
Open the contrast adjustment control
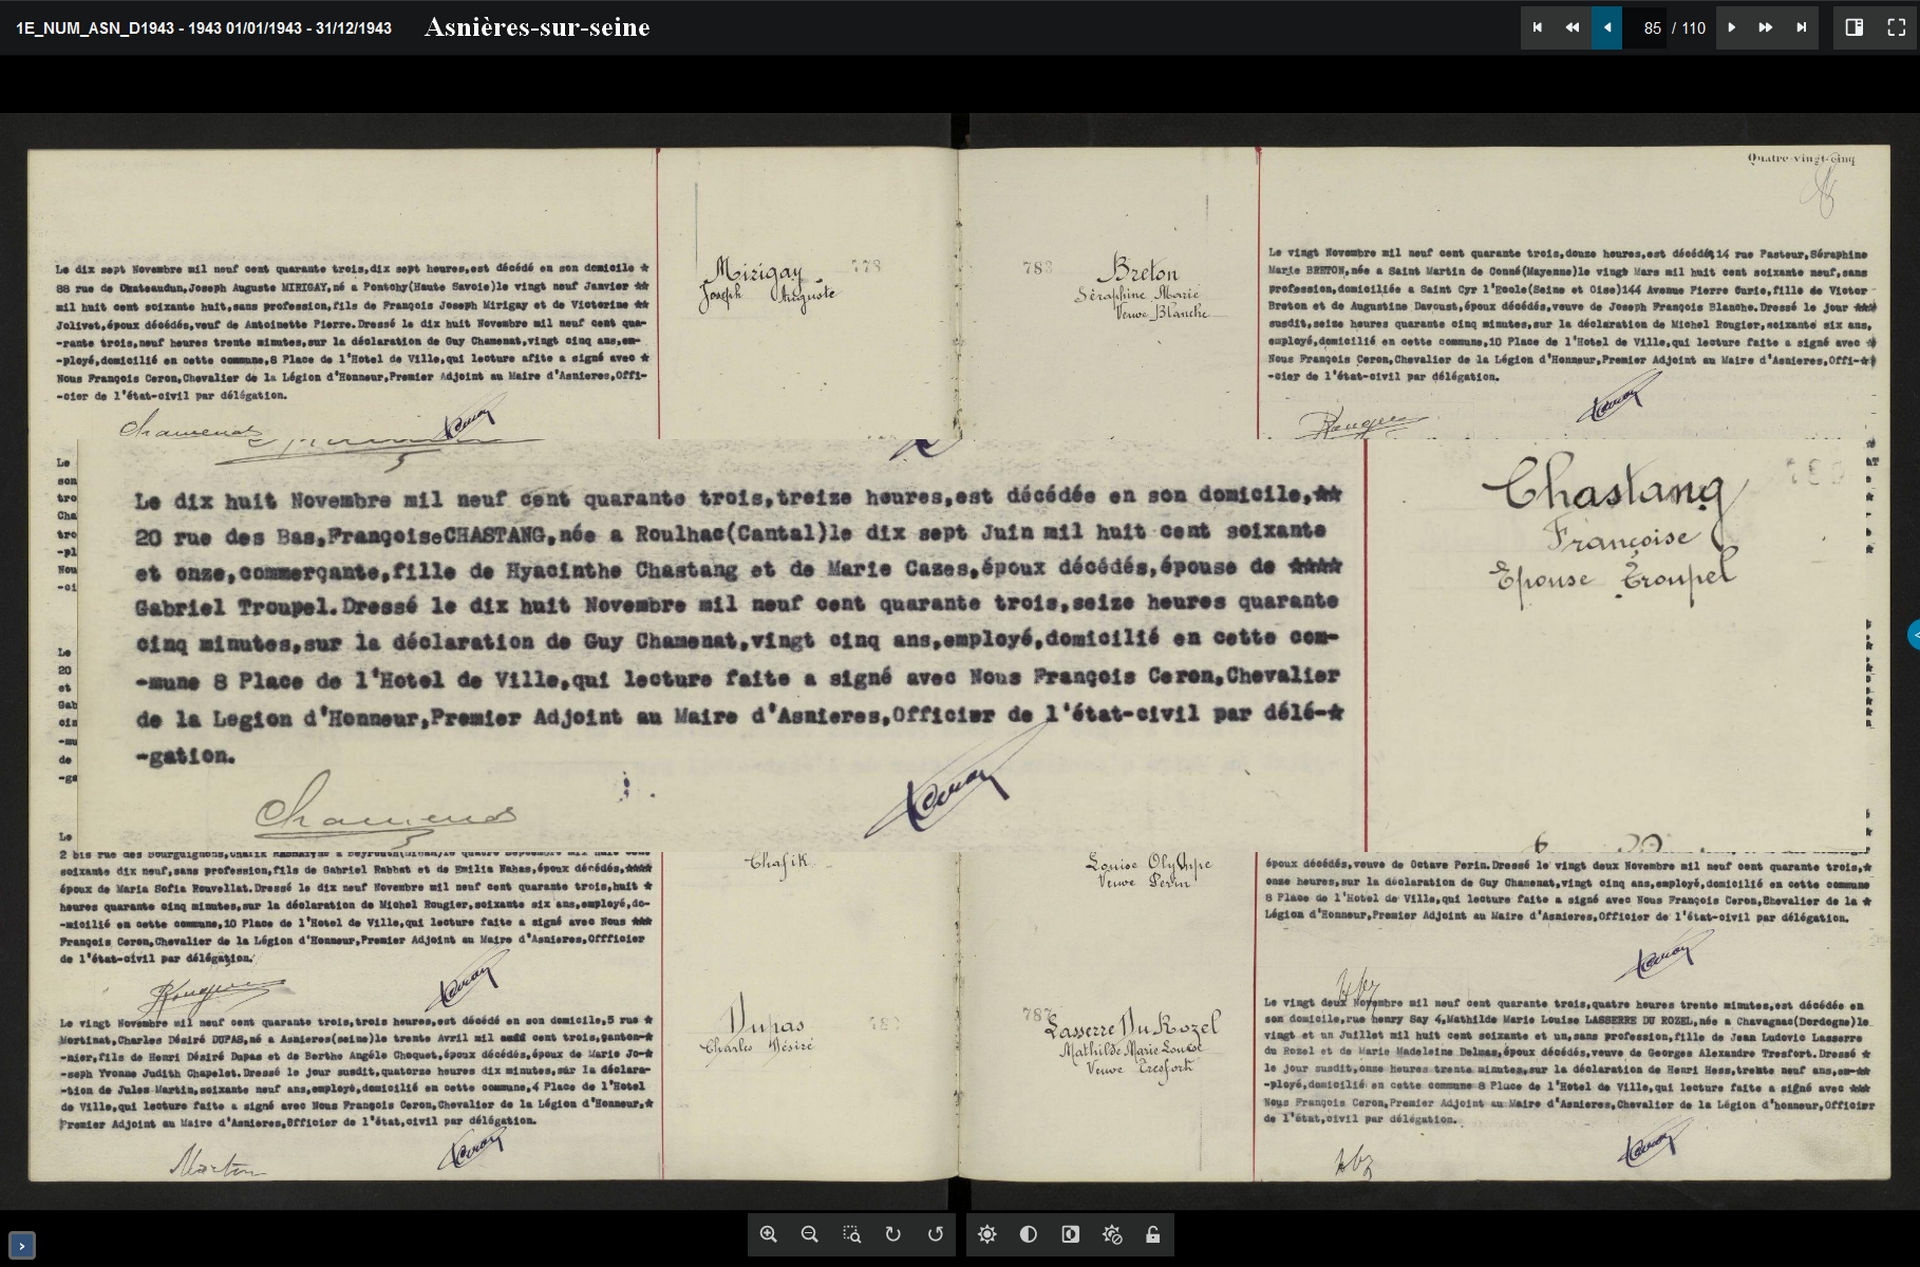click(x=1028, y=1234)
